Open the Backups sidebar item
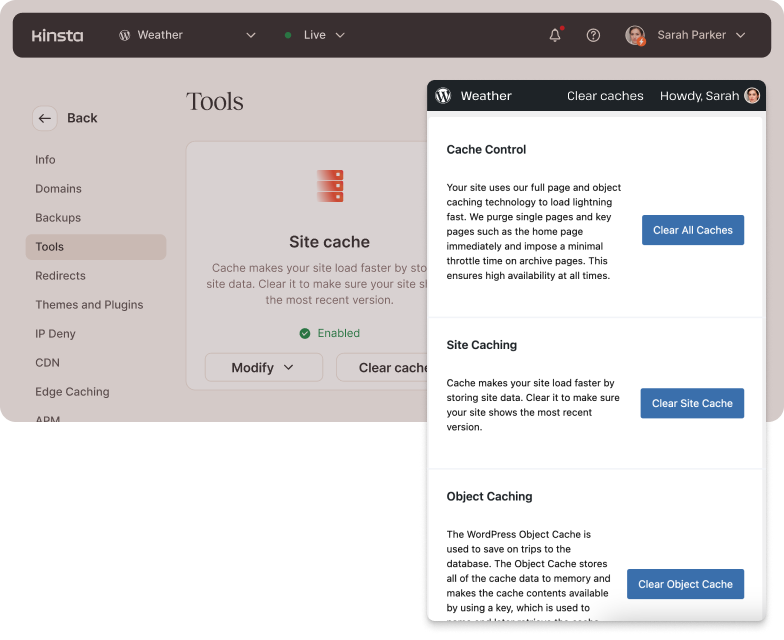This screenshot has height=640, width=784. pyautogui.click(x=58, y=217)
